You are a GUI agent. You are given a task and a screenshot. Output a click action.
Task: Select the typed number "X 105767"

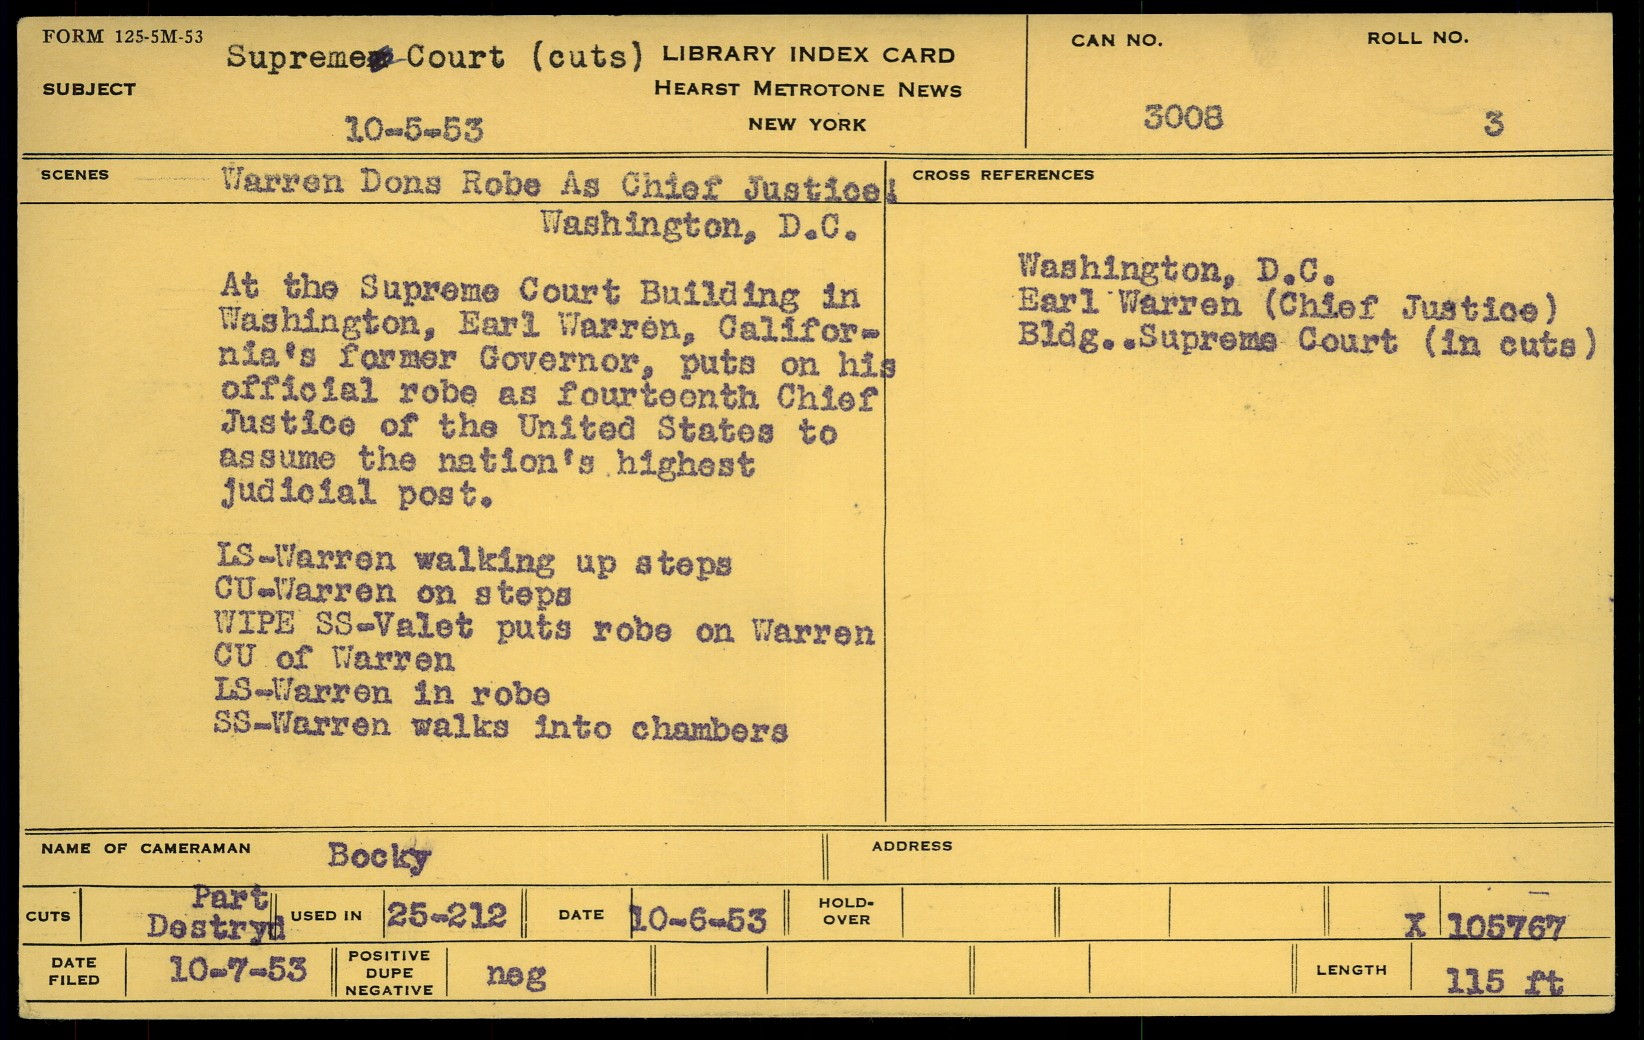click(1485, 927)
